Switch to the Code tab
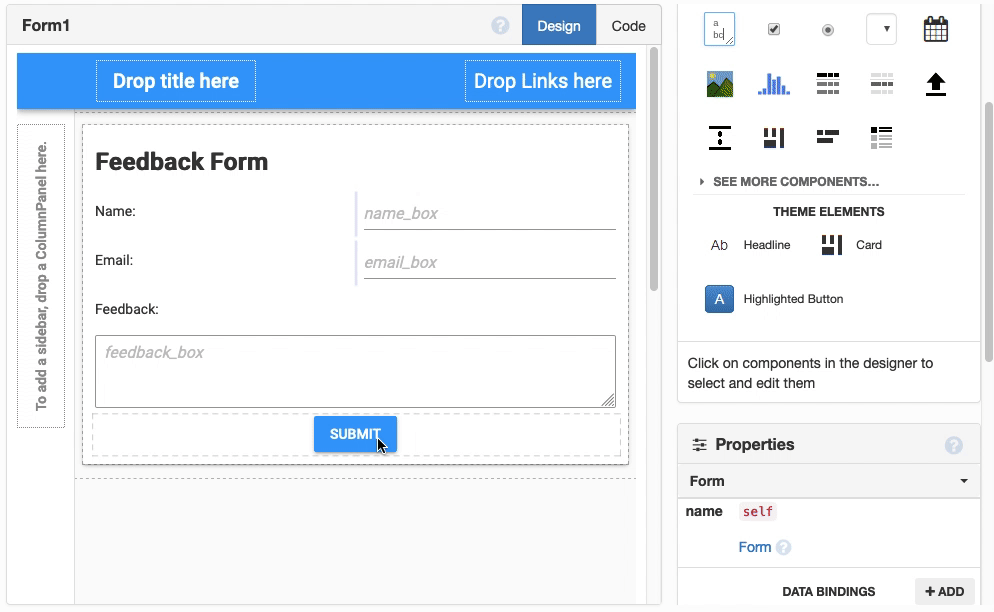 tap(628, 25)
